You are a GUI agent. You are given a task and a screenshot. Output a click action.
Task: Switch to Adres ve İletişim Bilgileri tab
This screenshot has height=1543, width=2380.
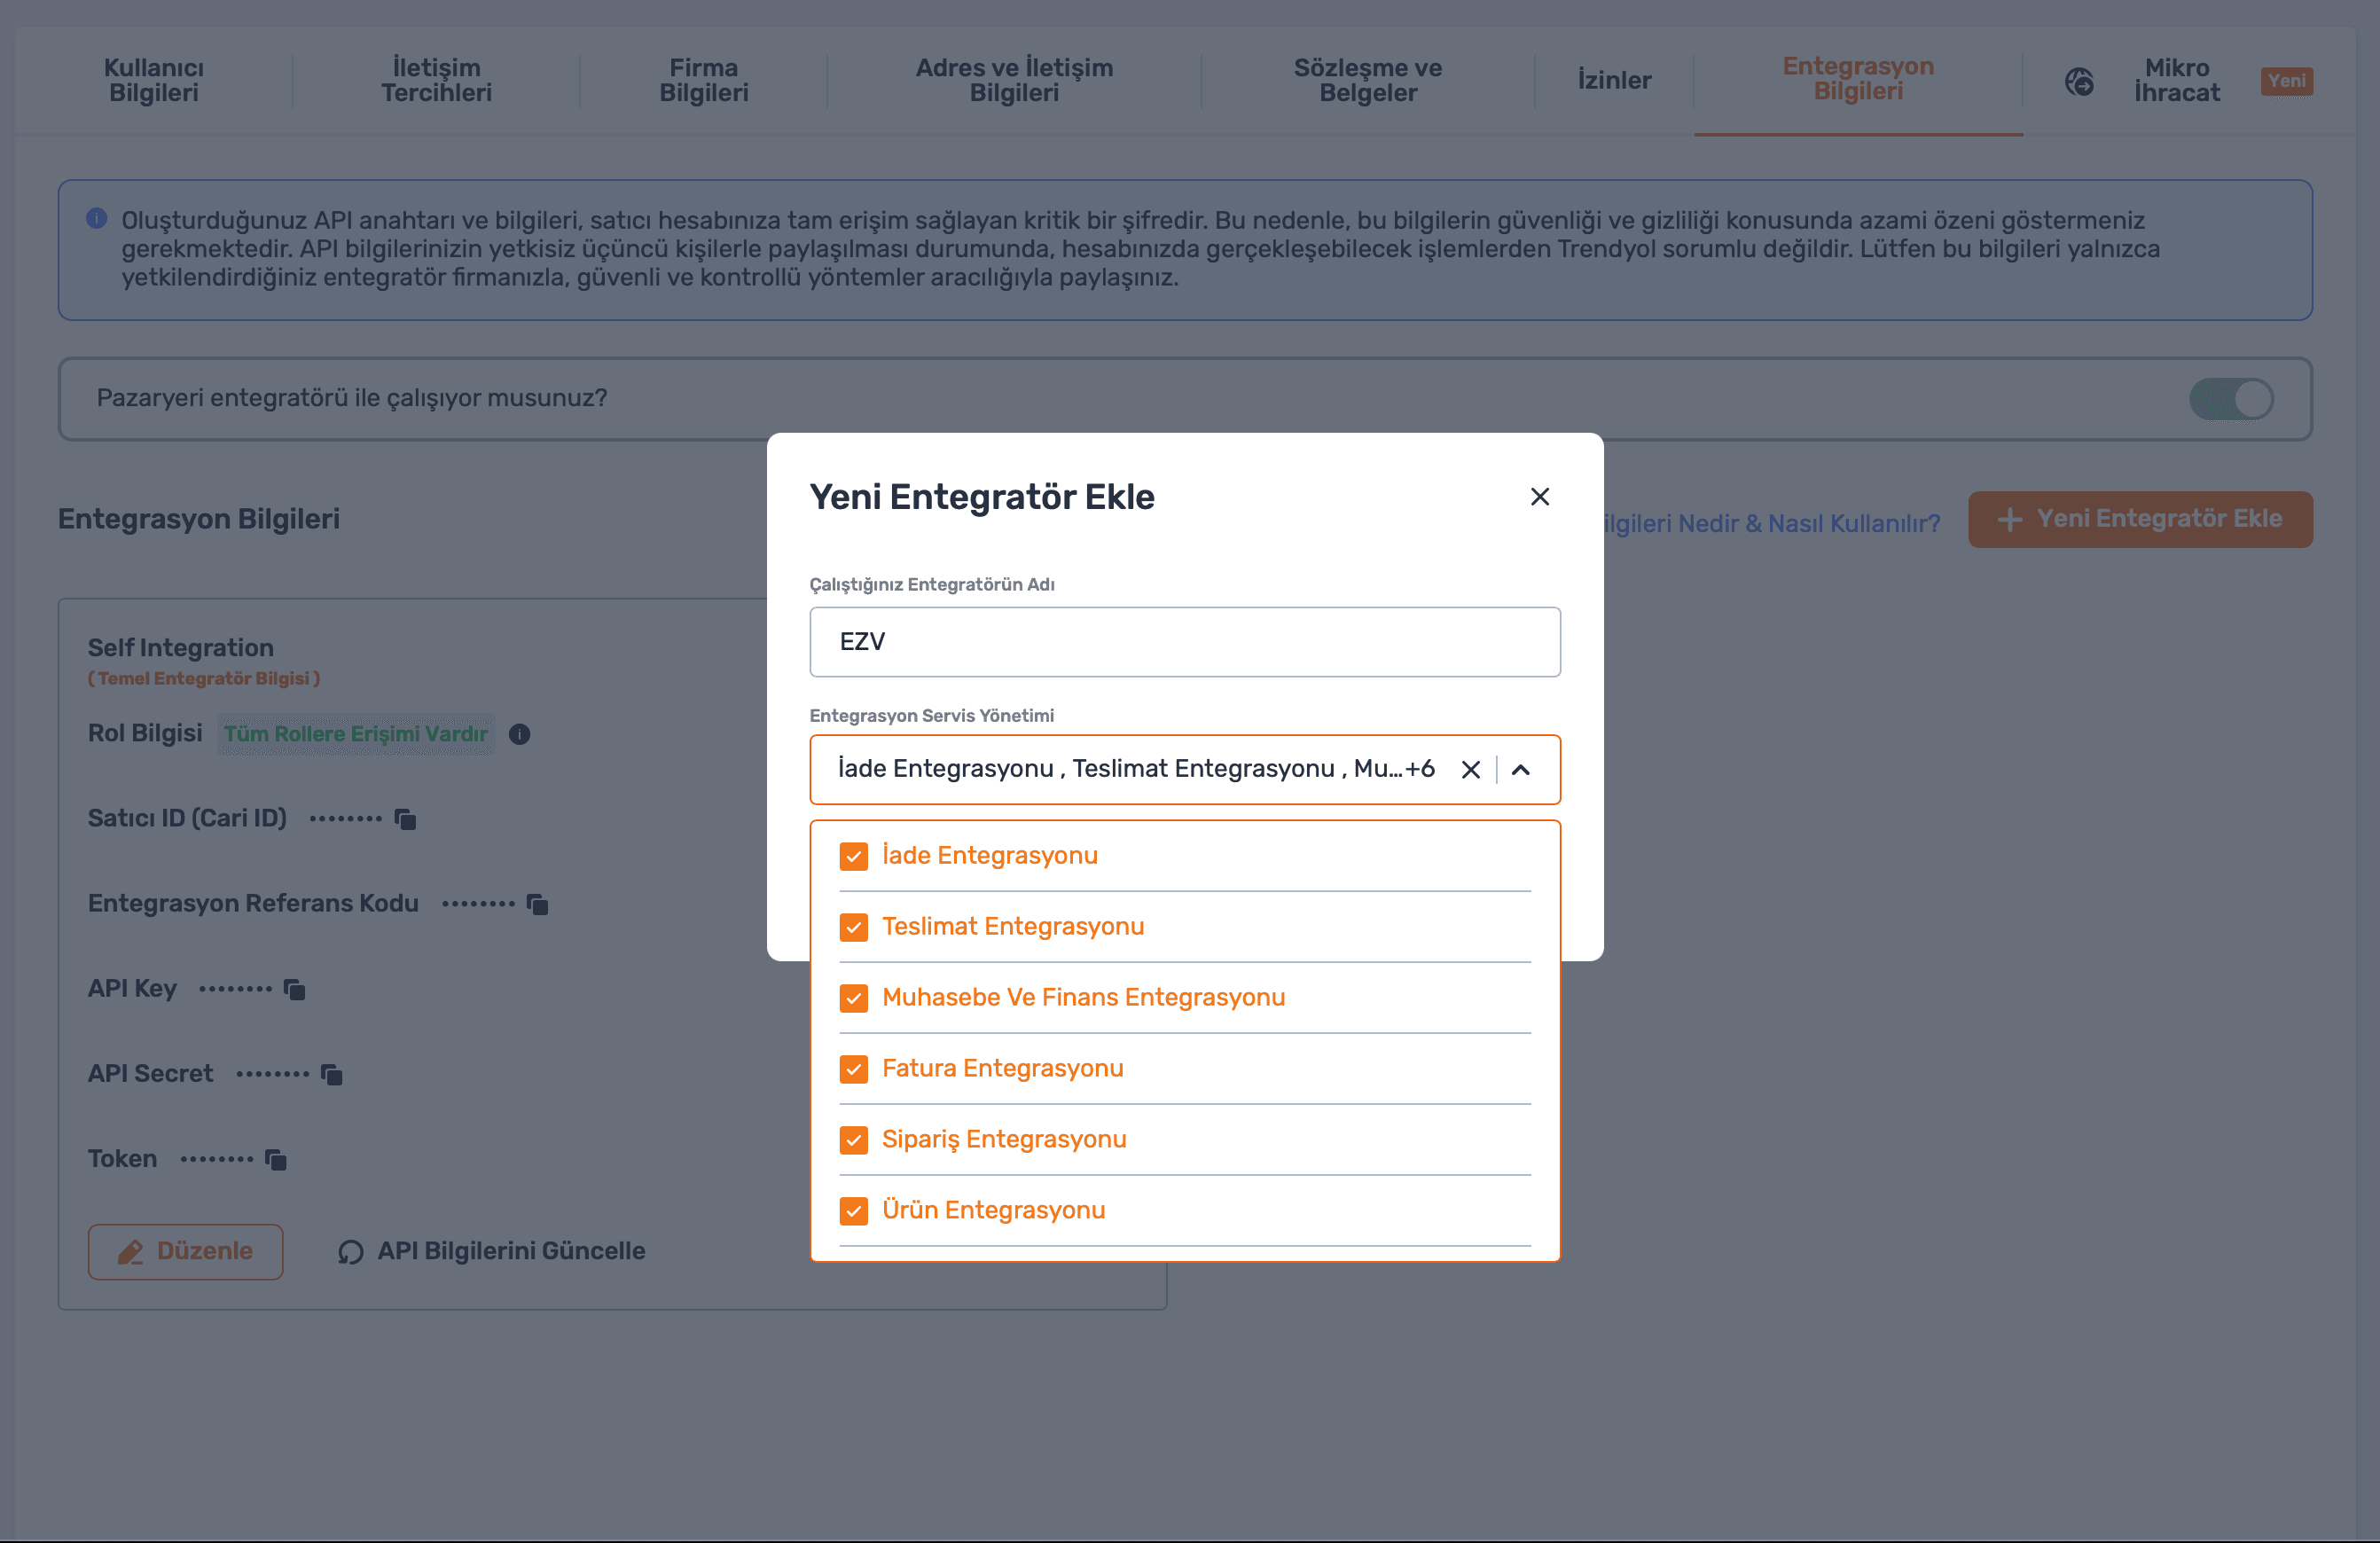tap(1014, 80)
